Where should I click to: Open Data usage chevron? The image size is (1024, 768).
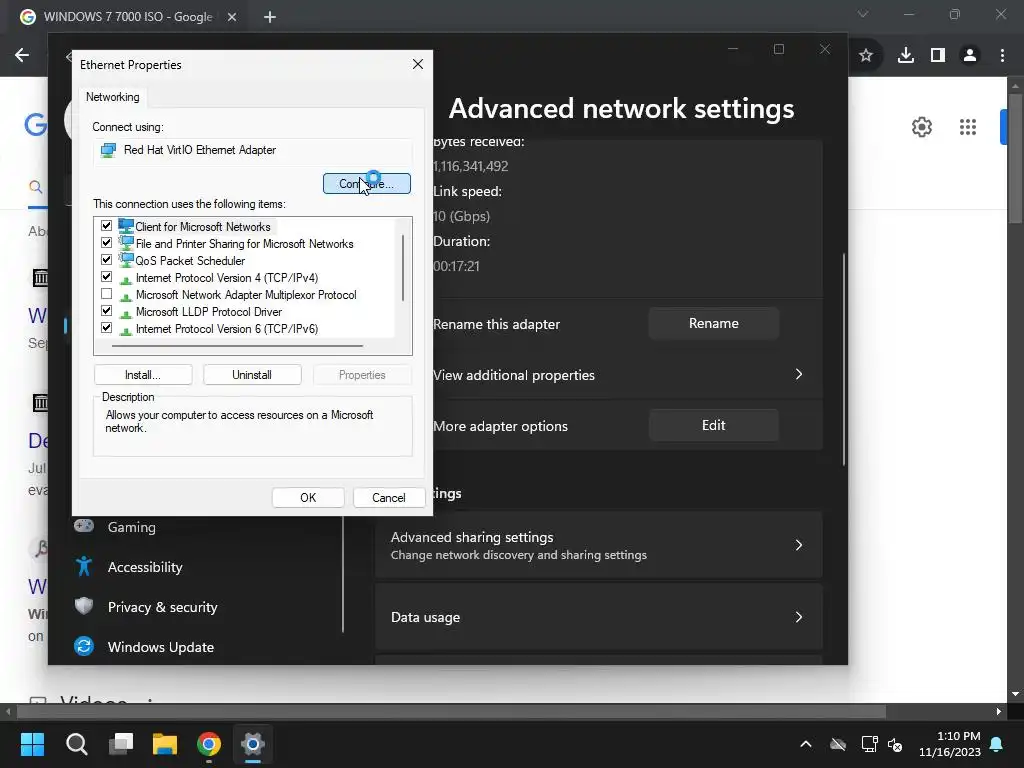pos(798,617)
